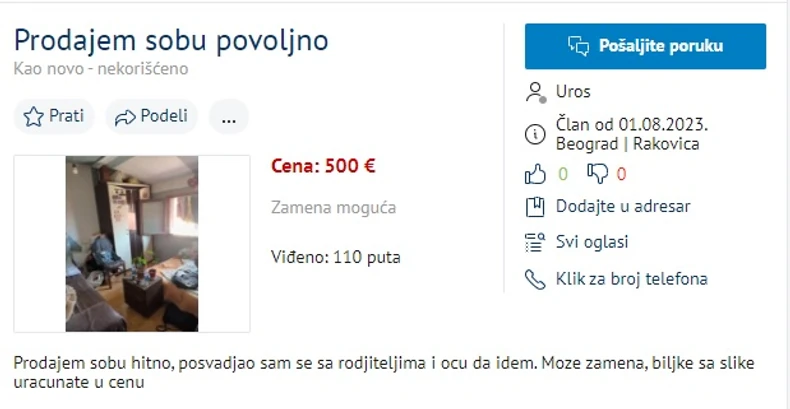
Task: Click the ad title Prodajem sobu povoljno
Action: click(x=171, y=41)
